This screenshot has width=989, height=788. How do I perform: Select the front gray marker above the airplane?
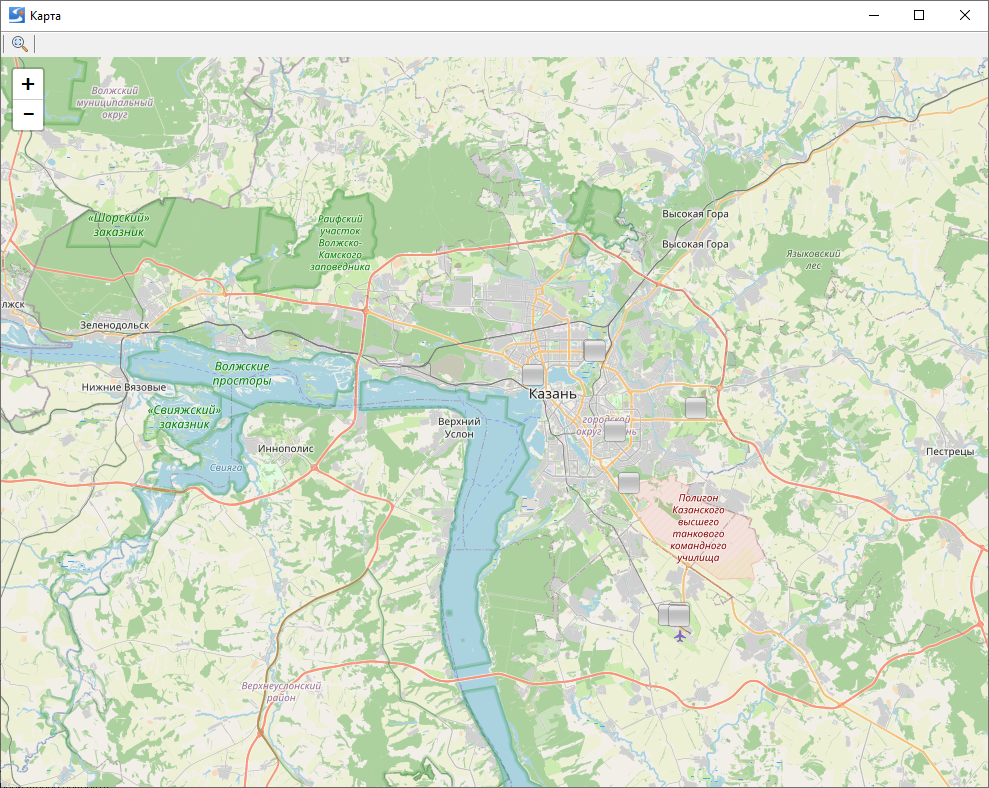[679, 615]
